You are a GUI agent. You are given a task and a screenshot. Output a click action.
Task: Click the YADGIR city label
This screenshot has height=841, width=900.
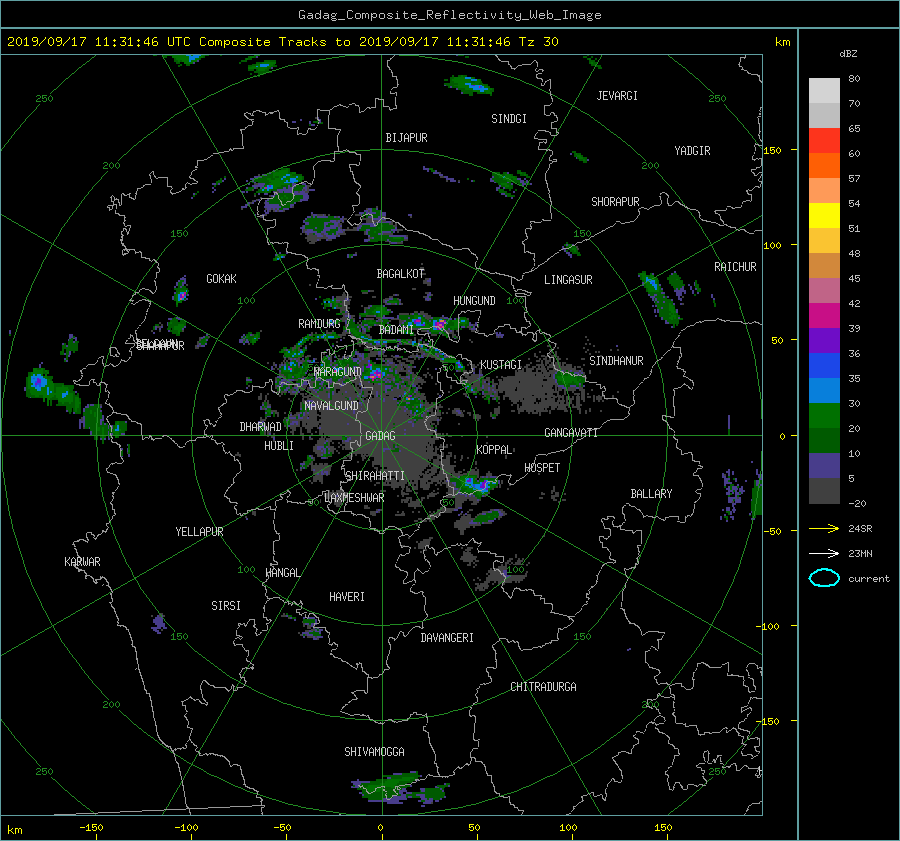[x=692, y=151]
